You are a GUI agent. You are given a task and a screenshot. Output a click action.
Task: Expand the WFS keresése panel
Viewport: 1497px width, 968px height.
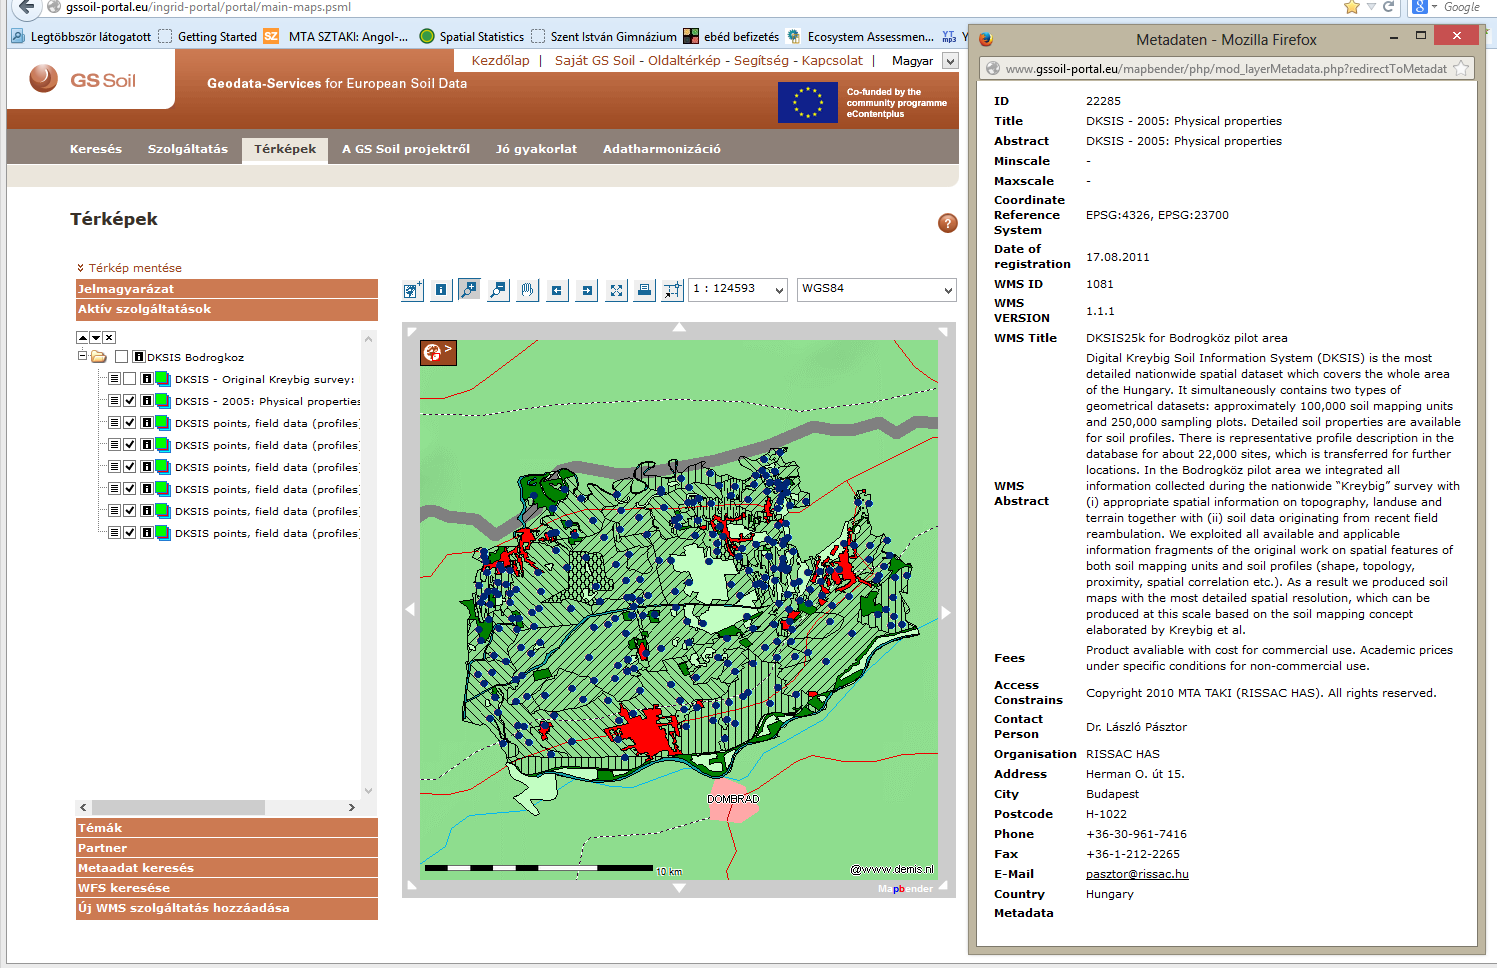pyautogui.click(x=227, y=888)
